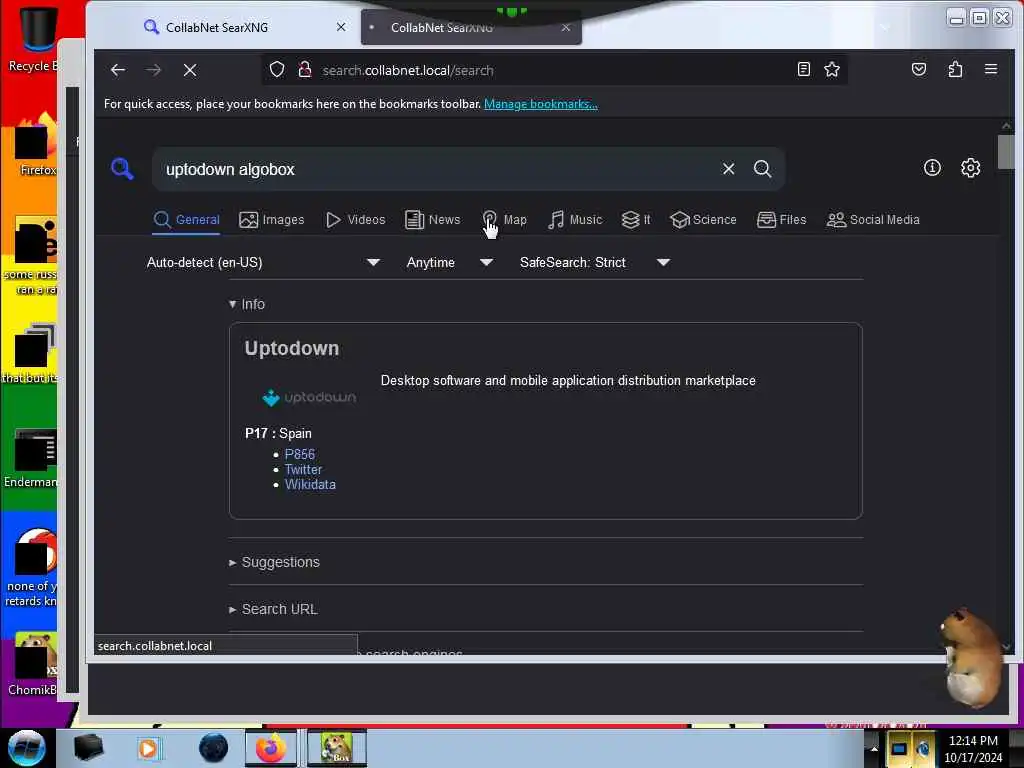Bookmark this page with the star icon
1024x768 pixels.
point(832,69)
